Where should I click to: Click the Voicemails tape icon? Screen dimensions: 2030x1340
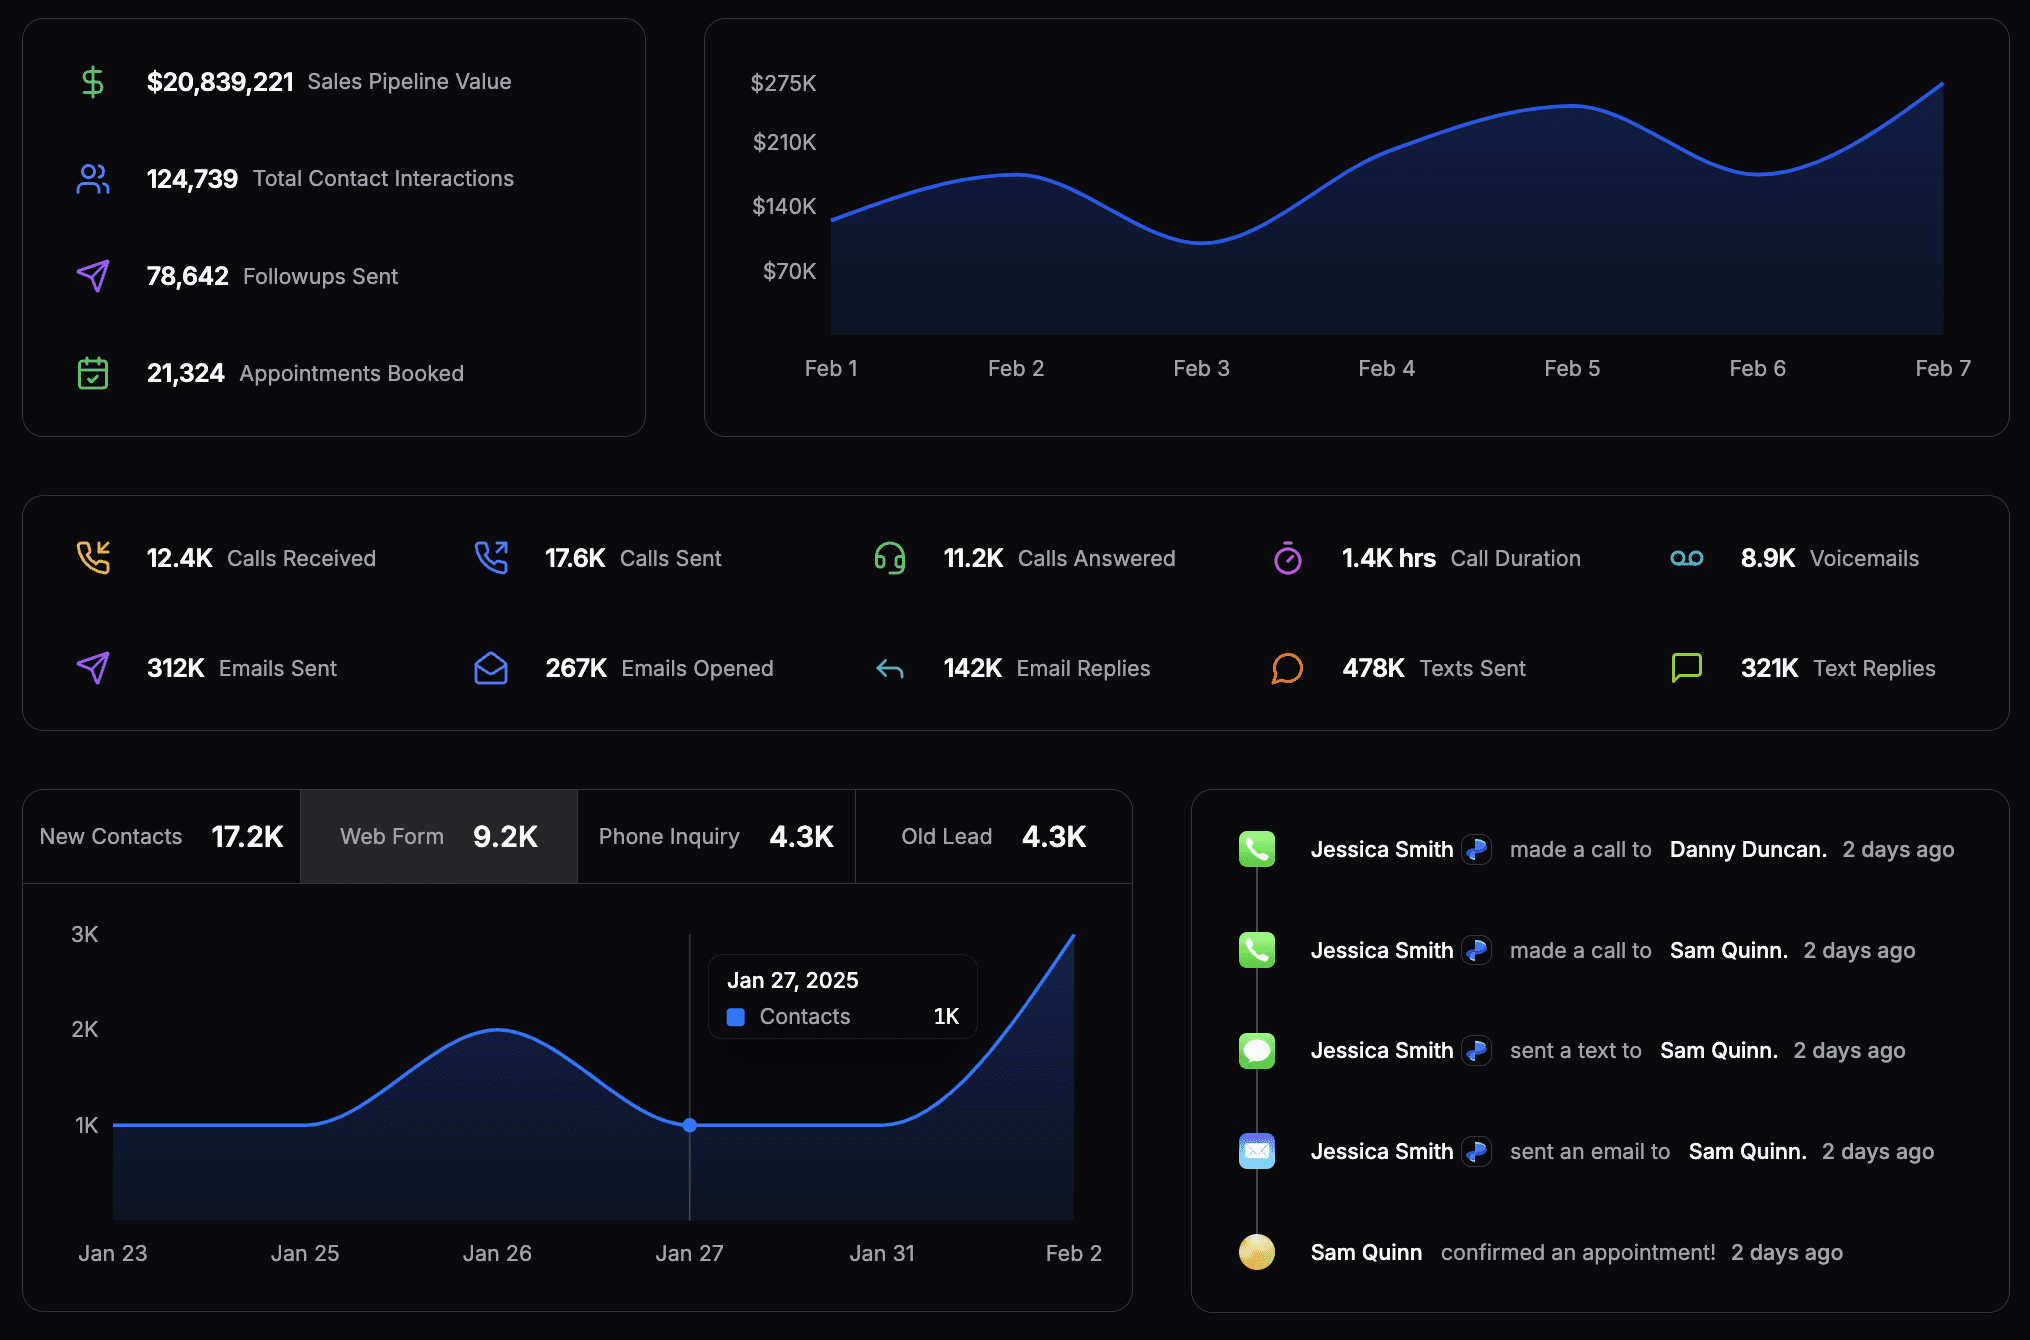pos(1687,558)
